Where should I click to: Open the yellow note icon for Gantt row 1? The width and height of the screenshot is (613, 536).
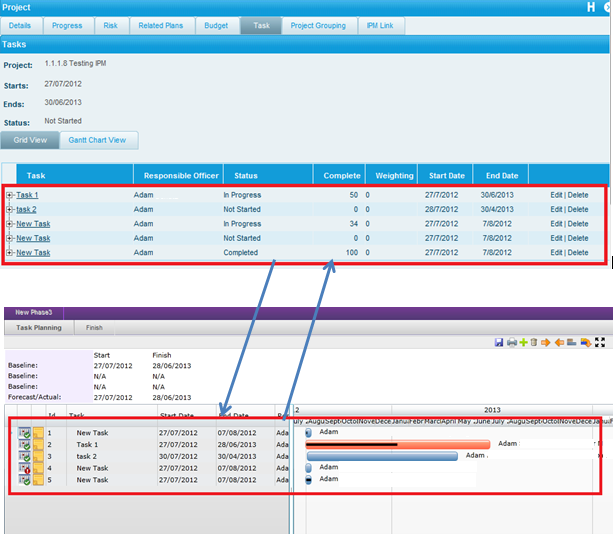coord(38,433)
